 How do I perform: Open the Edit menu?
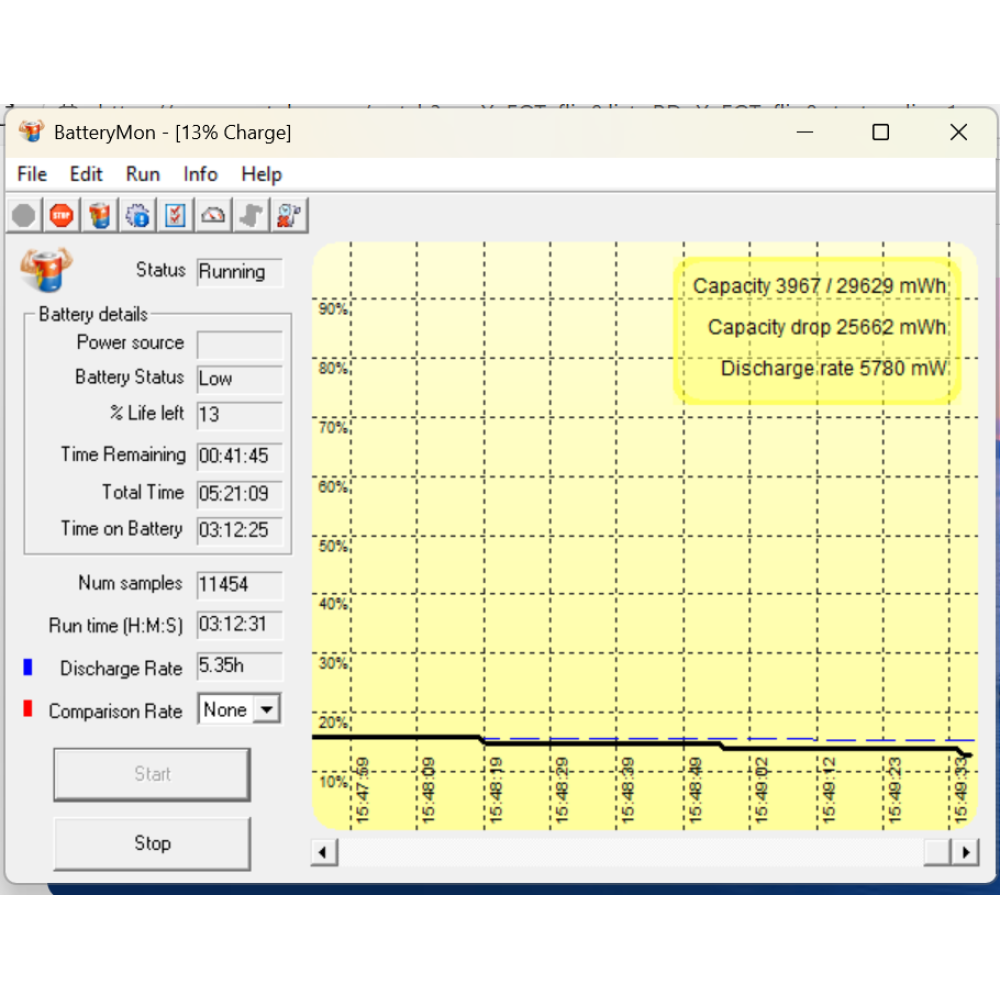[86, 174]
